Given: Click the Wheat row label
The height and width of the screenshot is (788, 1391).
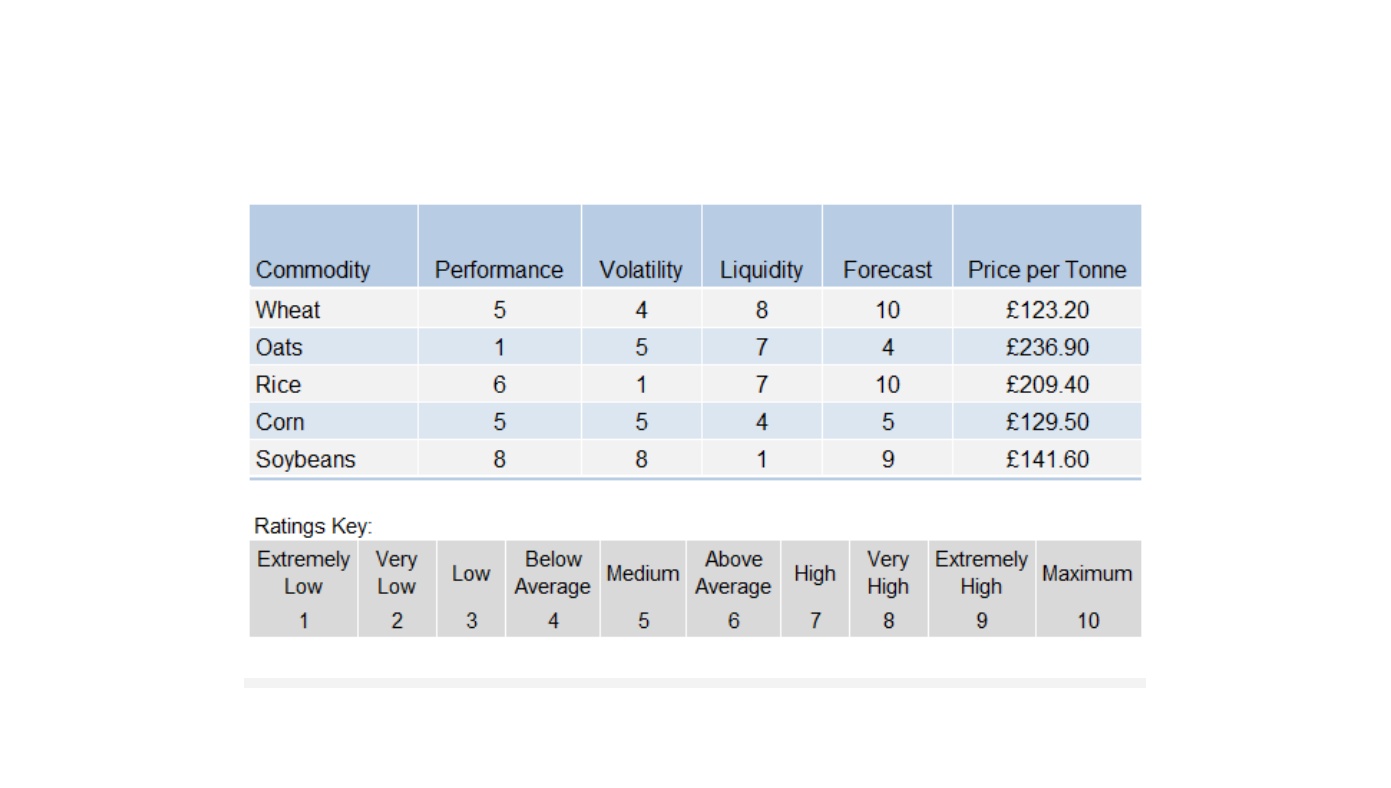Looking at the screenshot, I should pos(288,310).
